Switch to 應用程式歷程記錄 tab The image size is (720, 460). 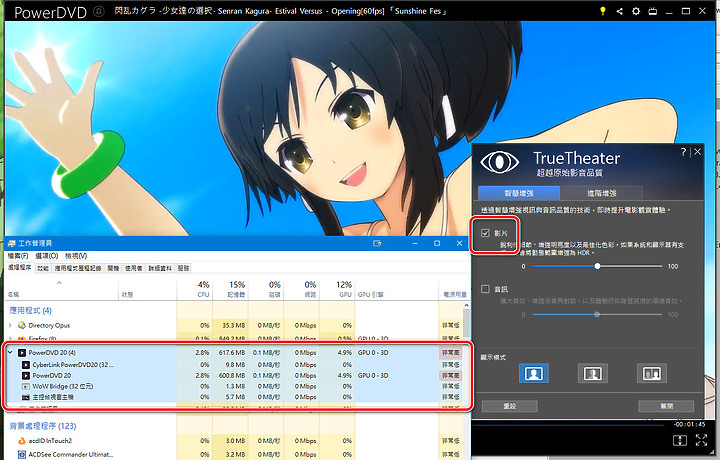[78, 268]
